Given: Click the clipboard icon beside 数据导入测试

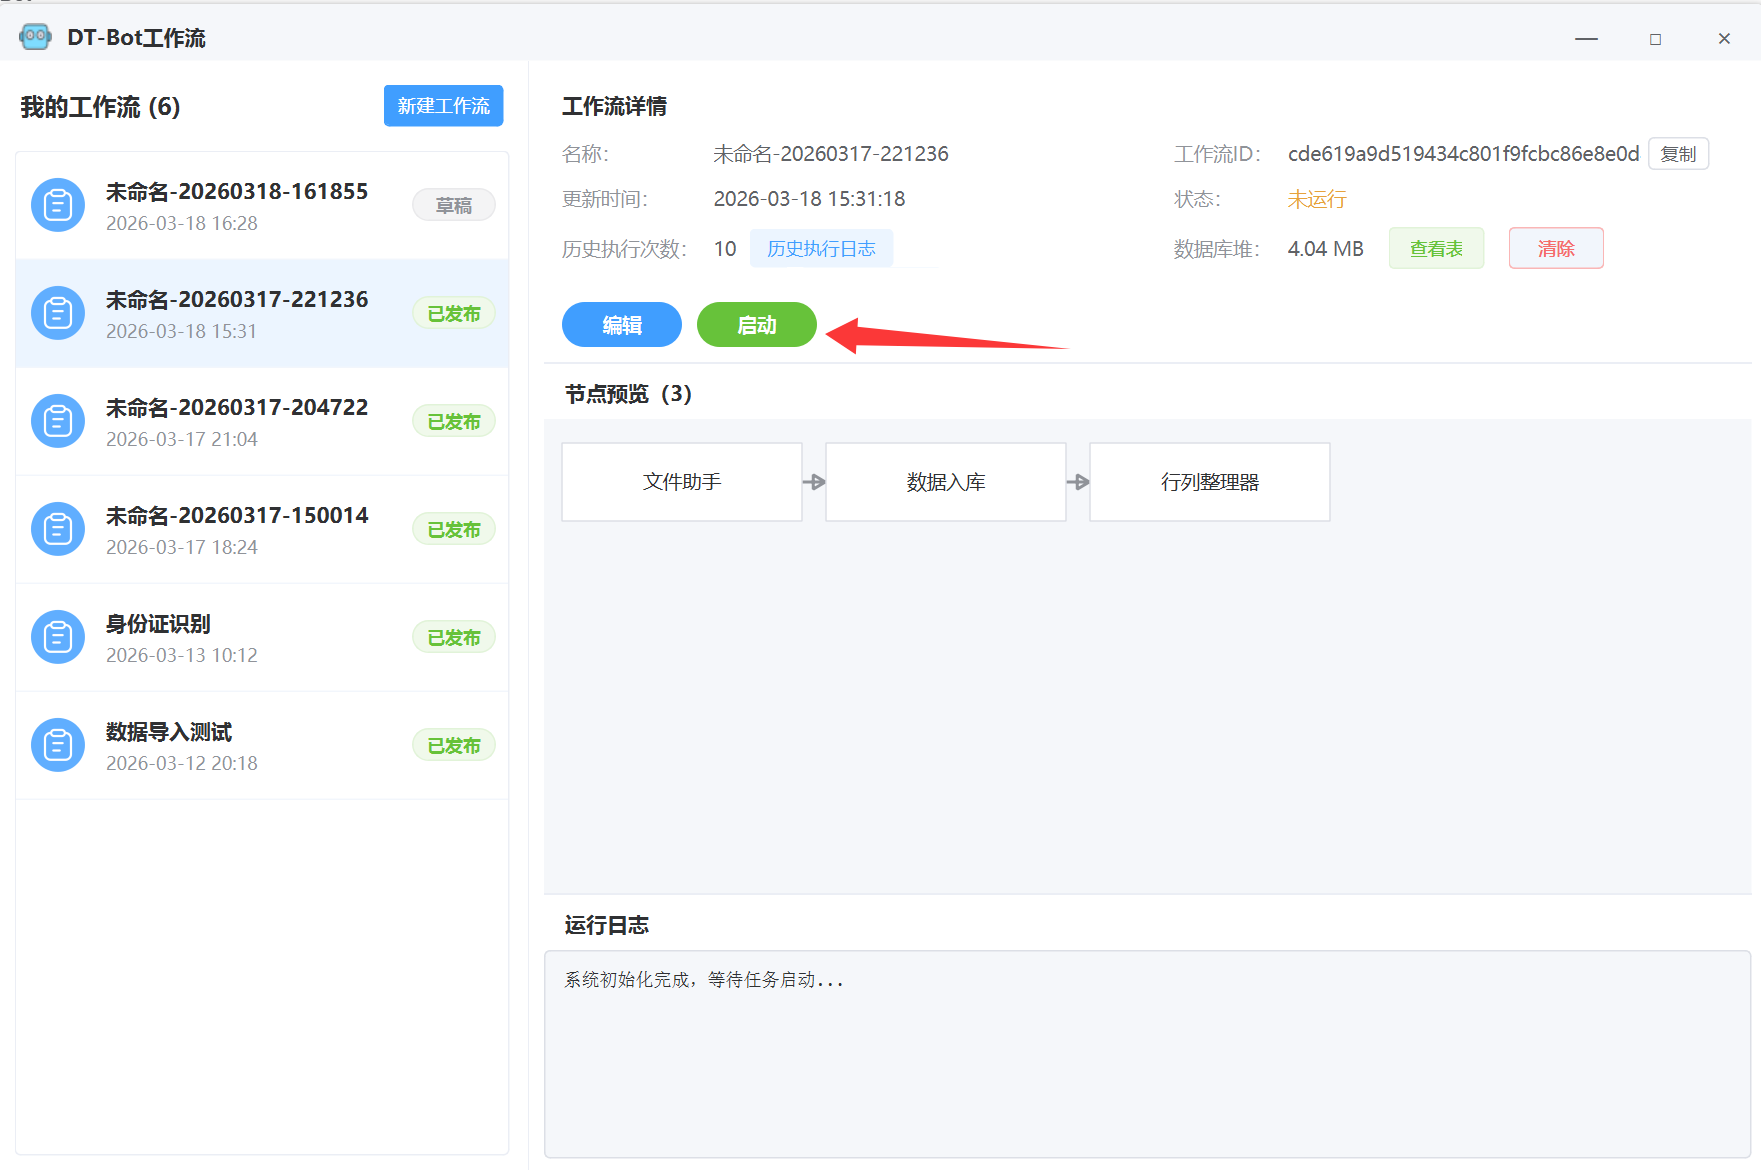Looking at the screenshot, I should pos(58,745).
